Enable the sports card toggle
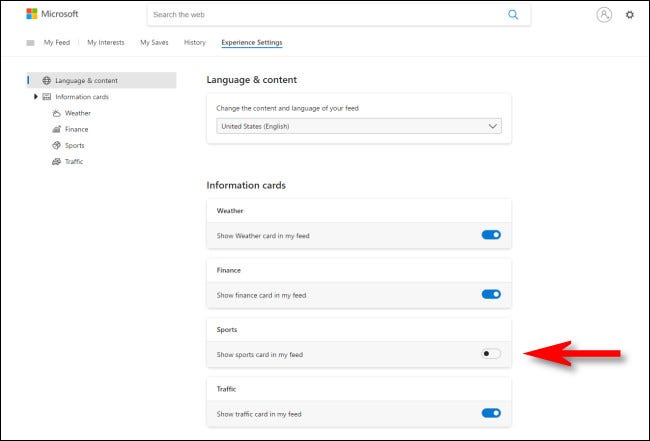 click(490, 353)
